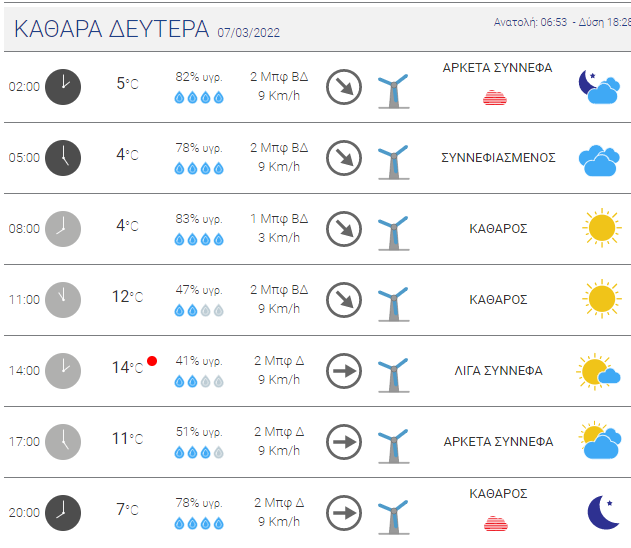Click the red cloud warning under ΑΡΚΕΤΑ ΣΥΝΝΕΦΑ
This screenshot has height=548, width=631.
click(495, 98)
